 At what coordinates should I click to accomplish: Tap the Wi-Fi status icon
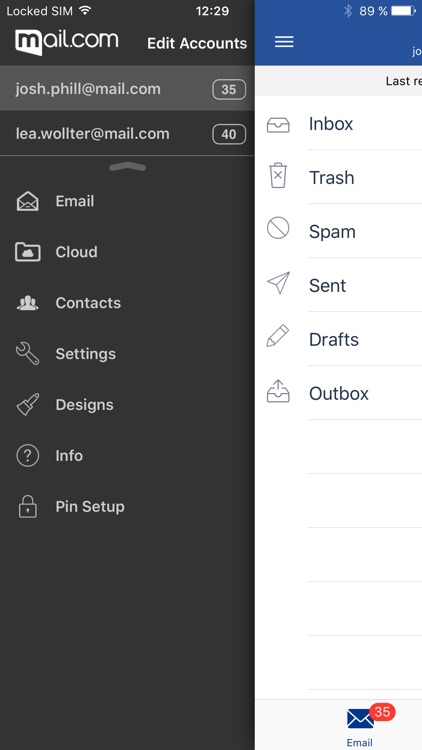click(85, 11)
